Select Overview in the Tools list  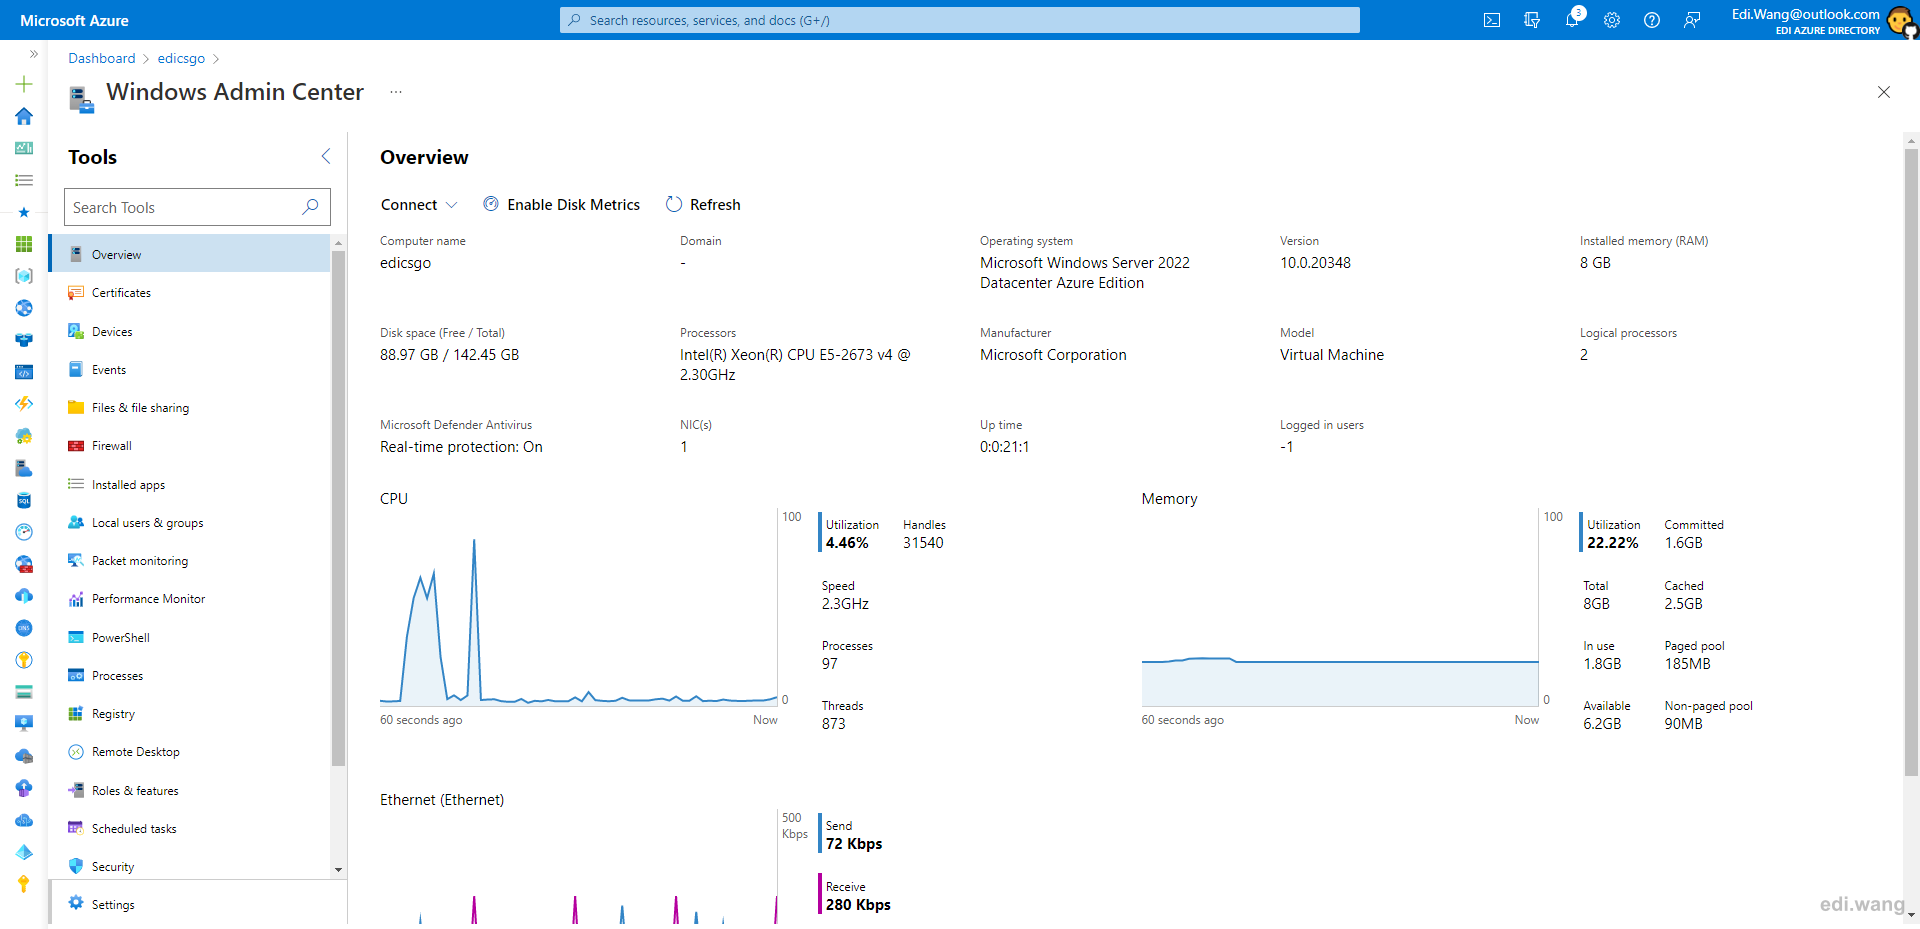[190, 254]
